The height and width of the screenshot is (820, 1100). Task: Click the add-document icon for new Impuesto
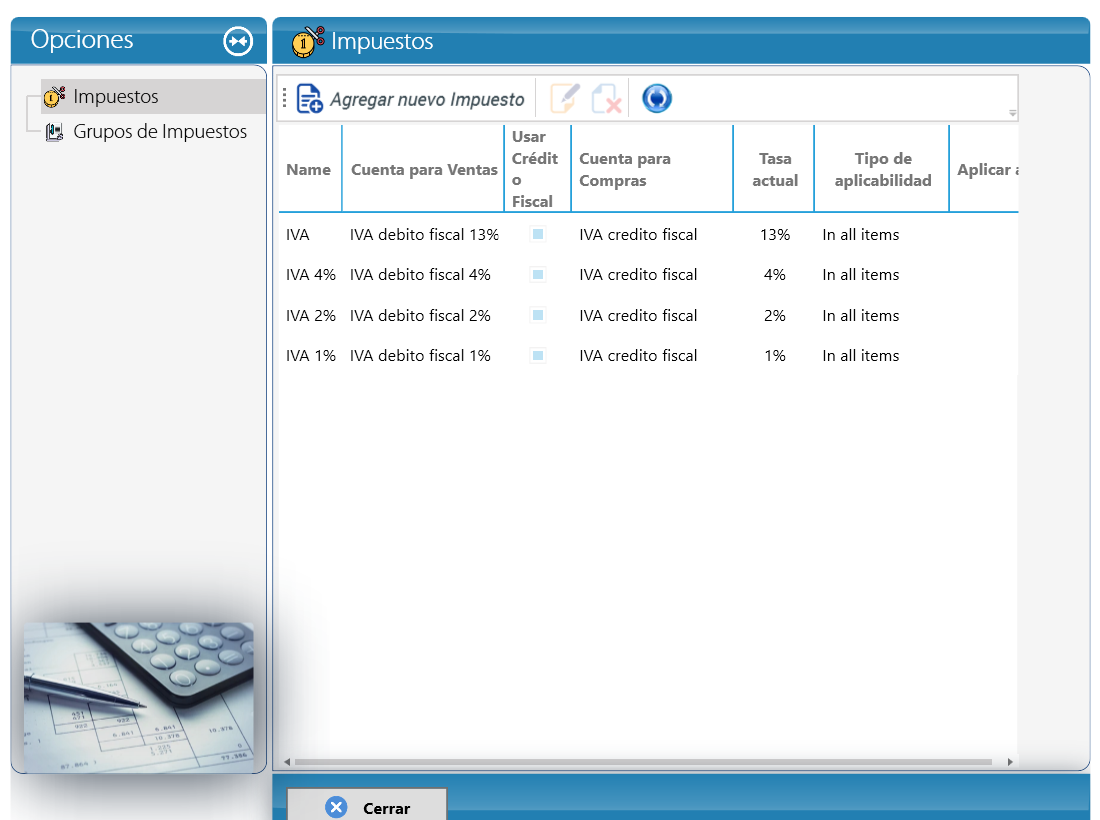(x=309, y=98)
